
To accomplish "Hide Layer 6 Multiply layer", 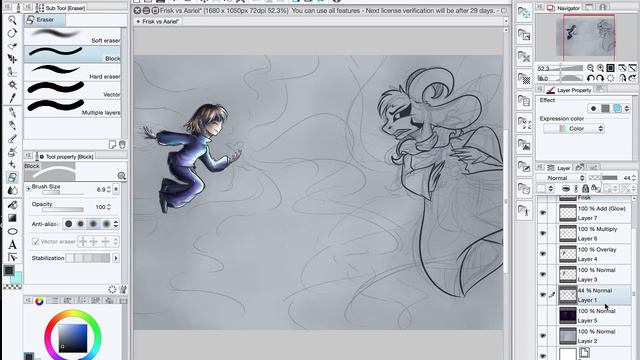I will (542, 233).
